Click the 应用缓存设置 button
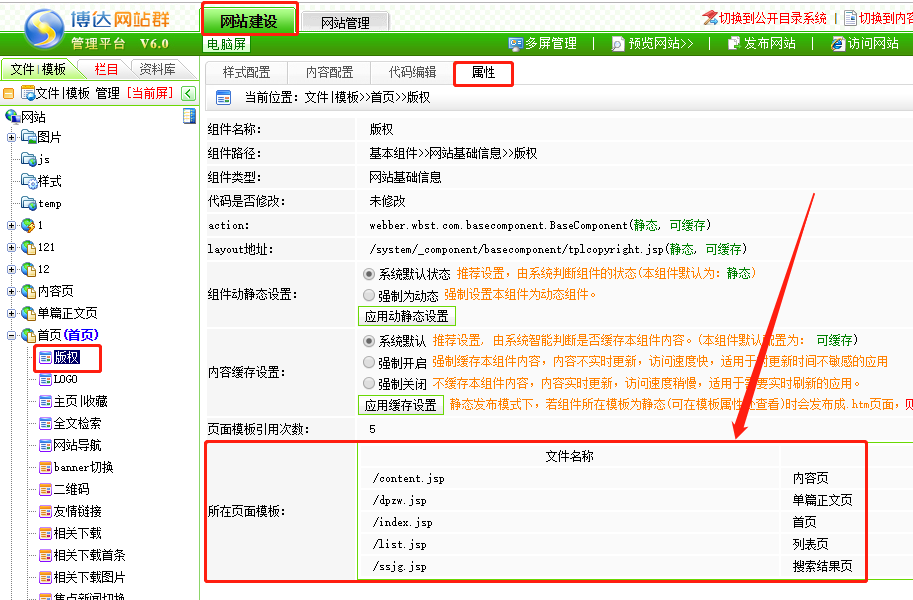Viewport: 913px width, 600px height. 400,405
